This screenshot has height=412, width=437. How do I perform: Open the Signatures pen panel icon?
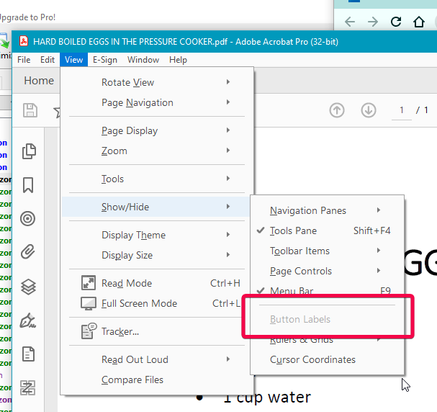click(x=28, y=321)
